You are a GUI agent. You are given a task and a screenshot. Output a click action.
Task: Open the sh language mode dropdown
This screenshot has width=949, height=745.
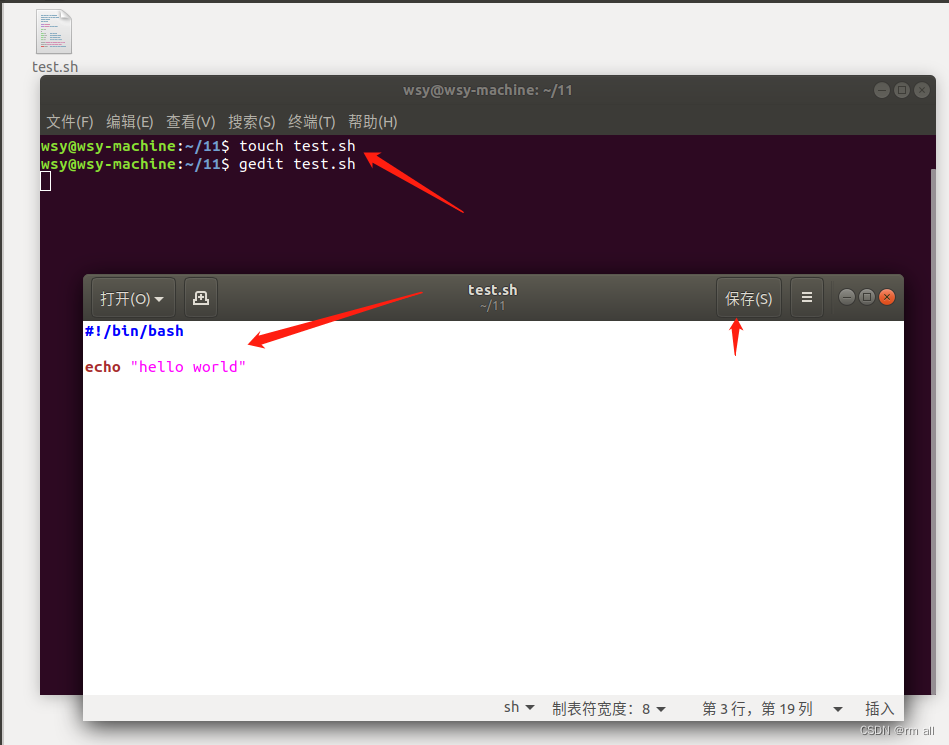pos(518,707)
